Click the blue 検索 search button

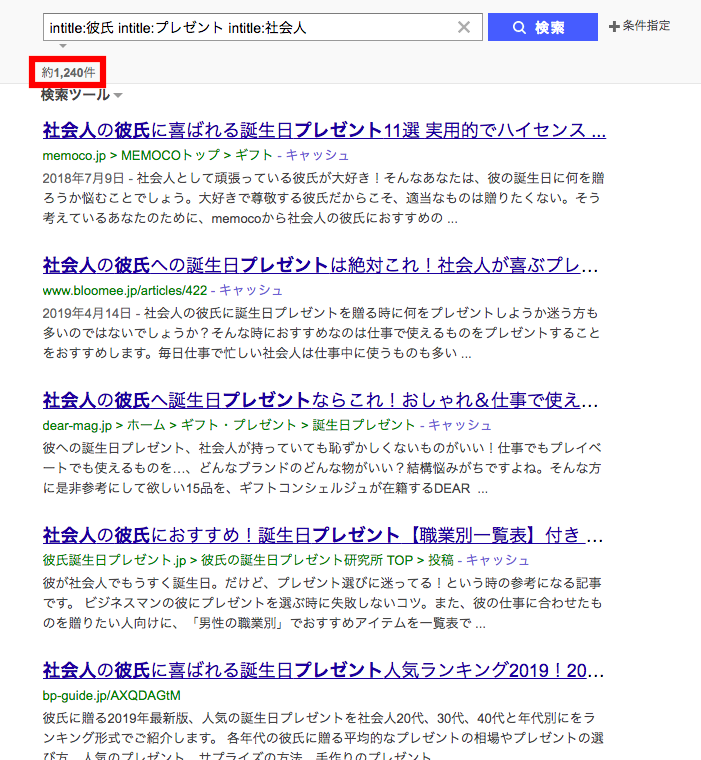(542, 27)
